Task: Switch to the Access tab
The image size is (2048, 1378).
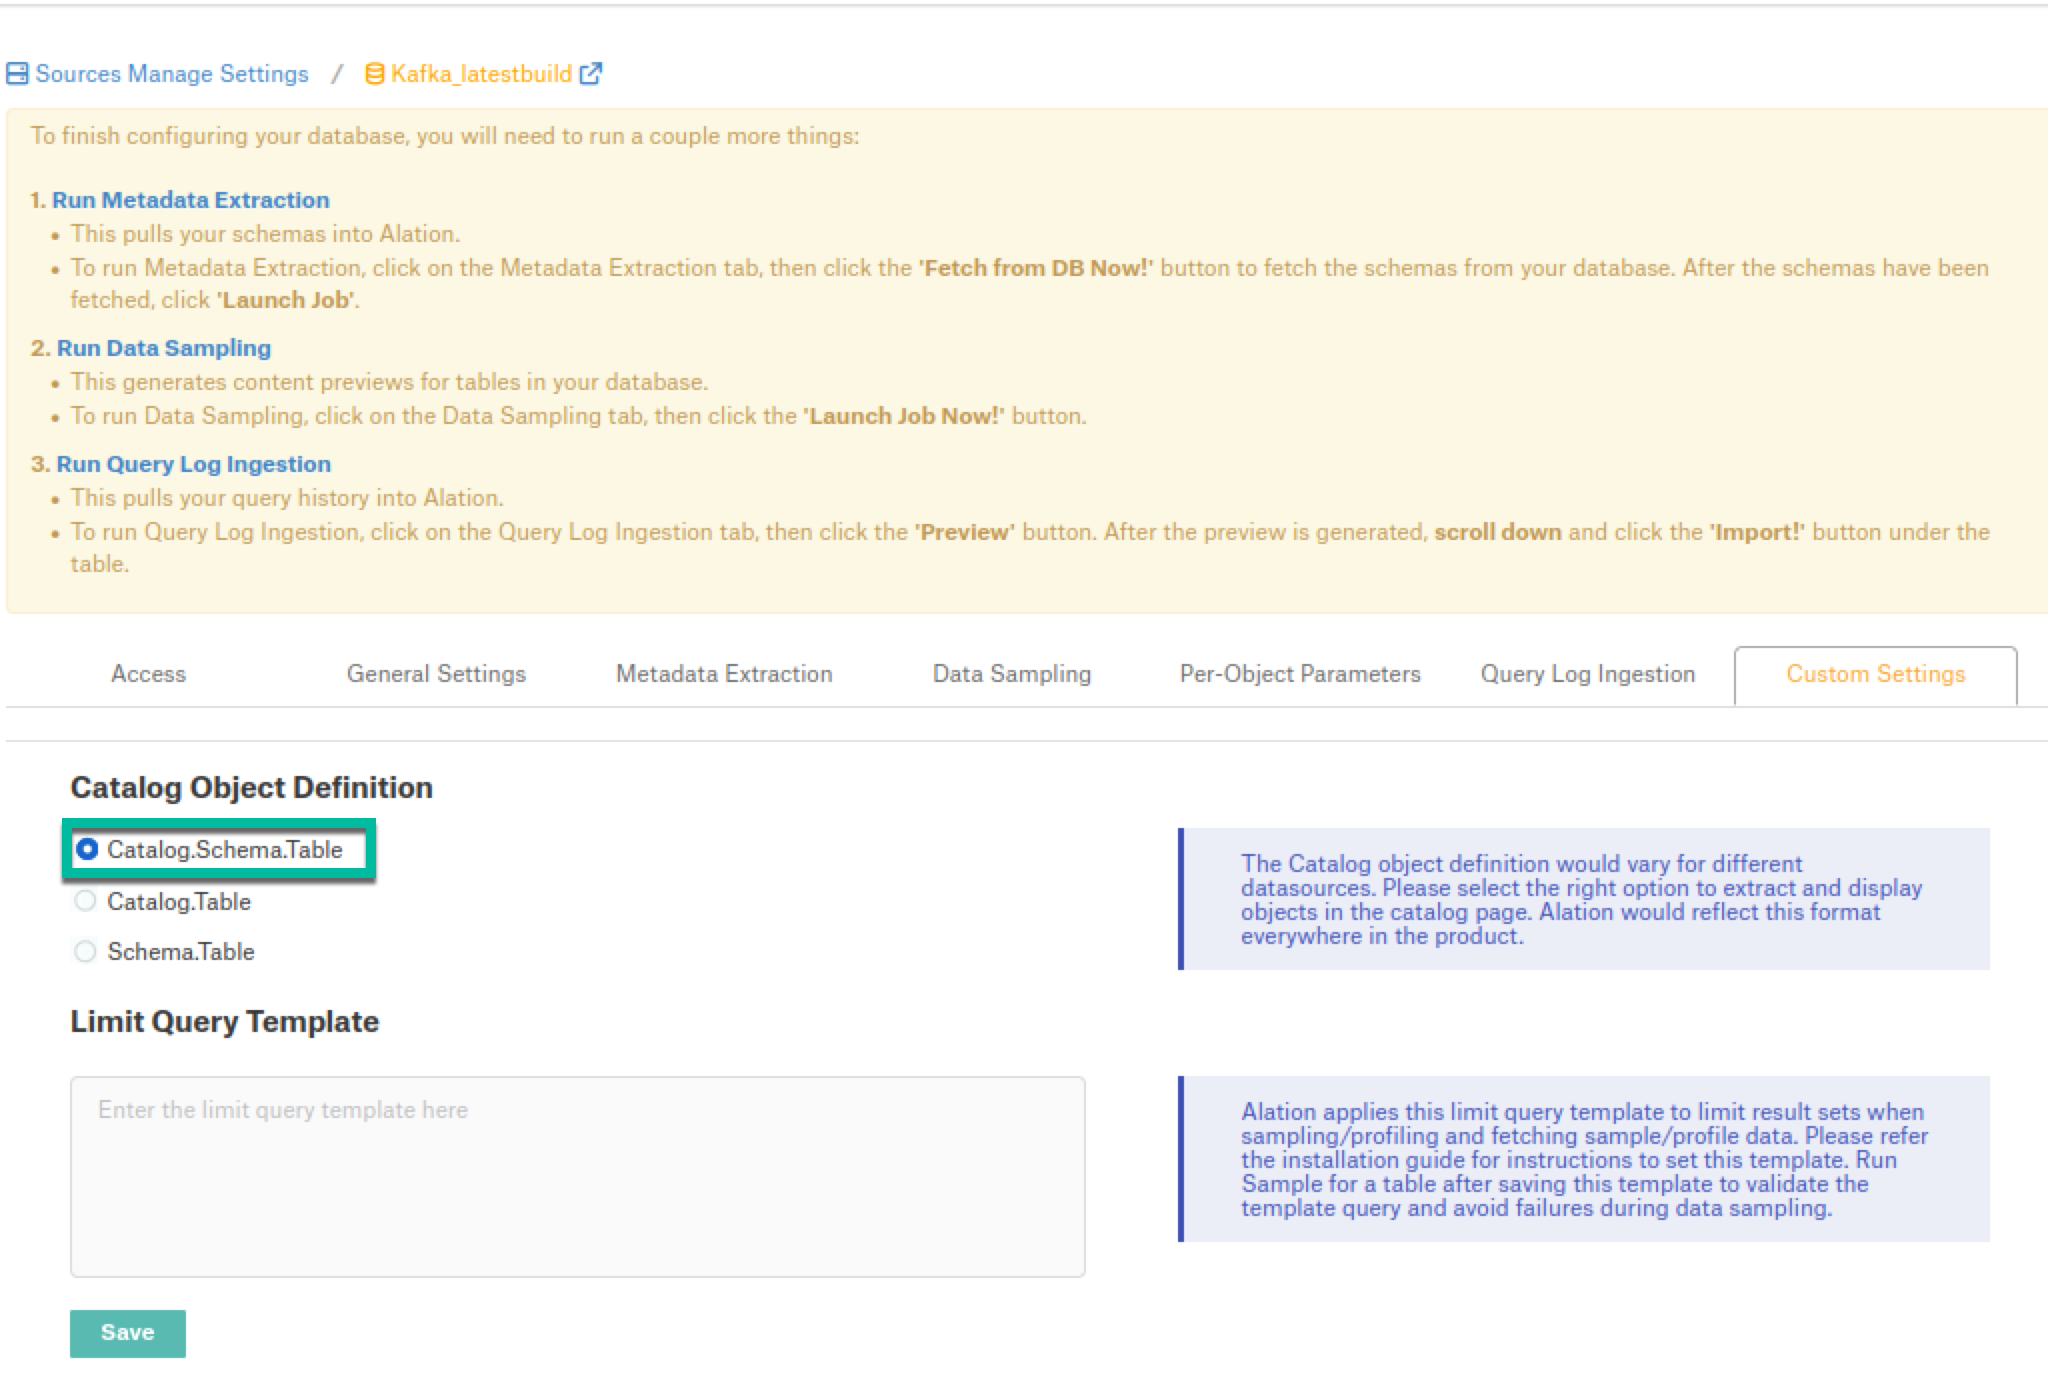Action: [148, 674]
